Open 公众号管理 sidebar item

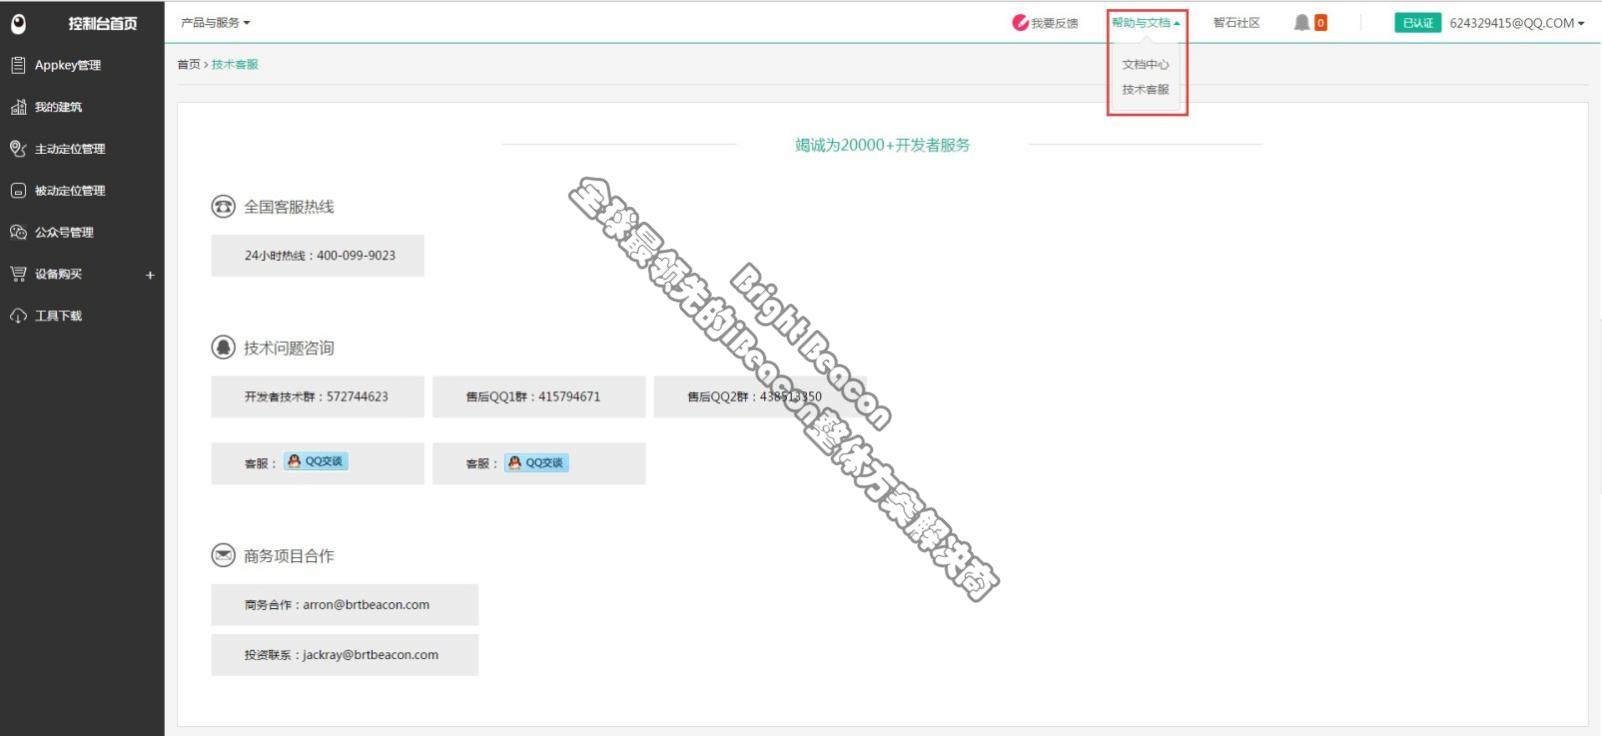pos(64,232)
